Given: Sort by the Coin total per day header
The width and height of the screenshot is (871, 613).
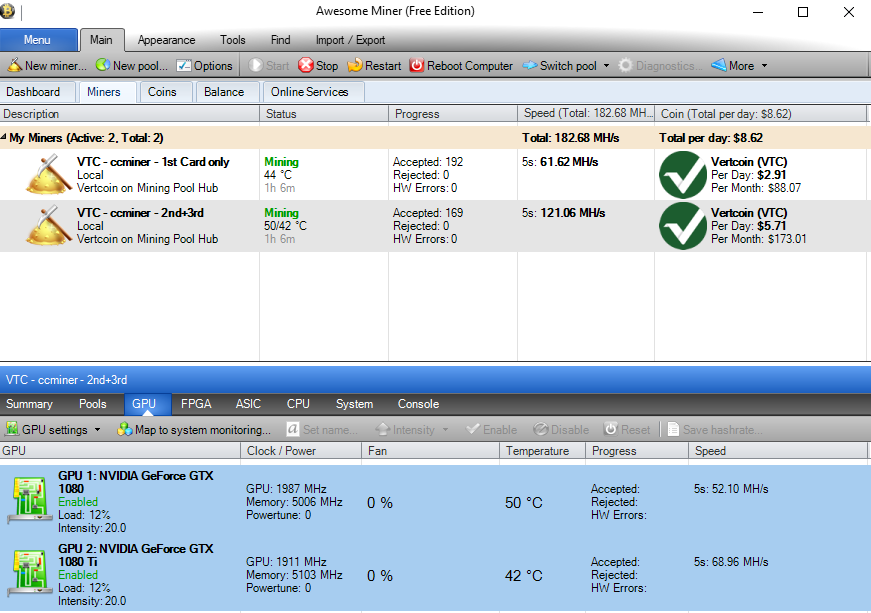Looking at the screenshot, I should [x=760, y=114].
